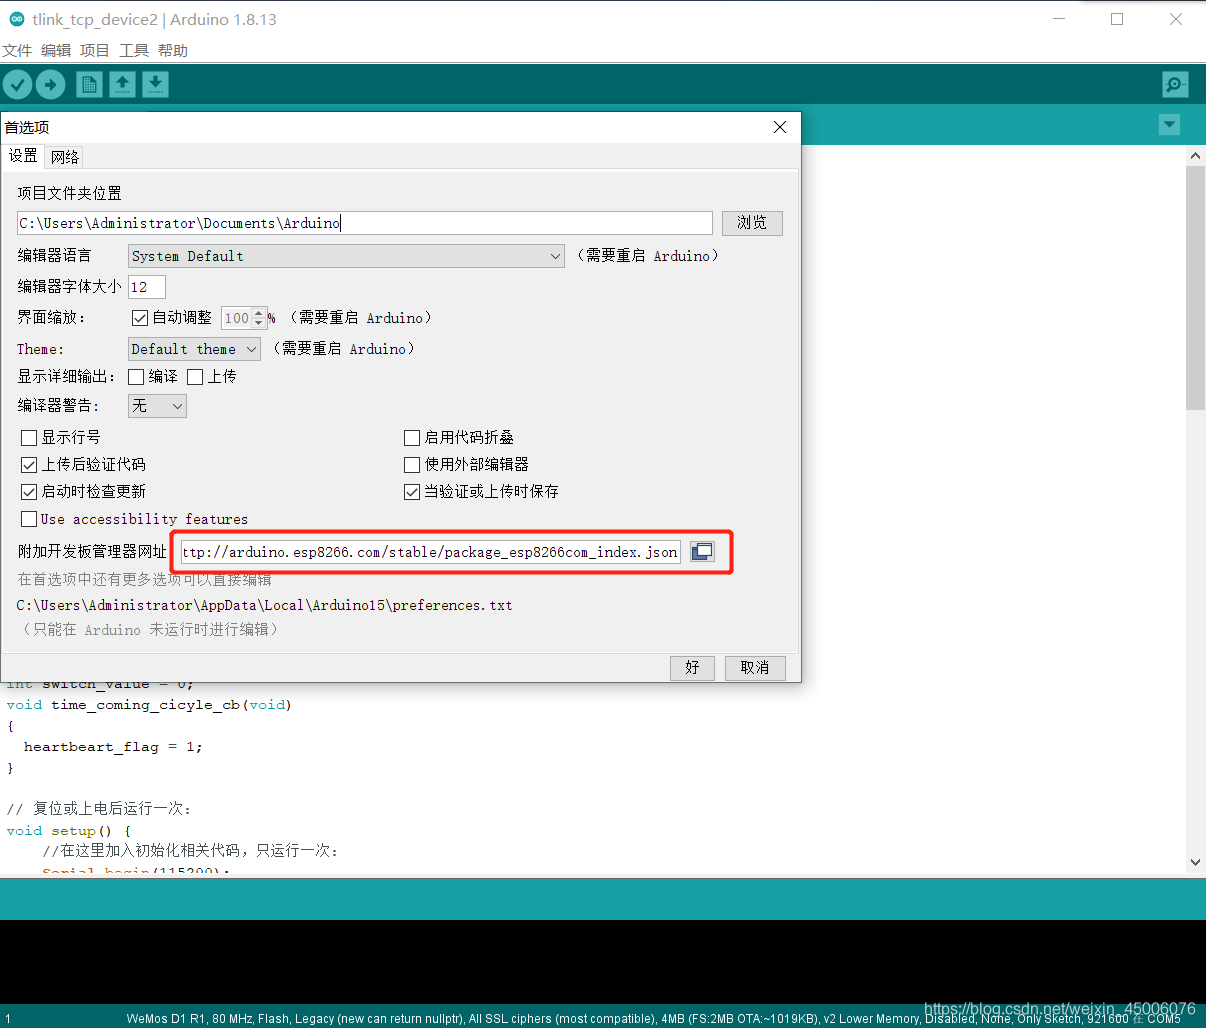Switch to the 网络 tab
The width and height of the screenshot is (1206, 1028).
(65, 156)
